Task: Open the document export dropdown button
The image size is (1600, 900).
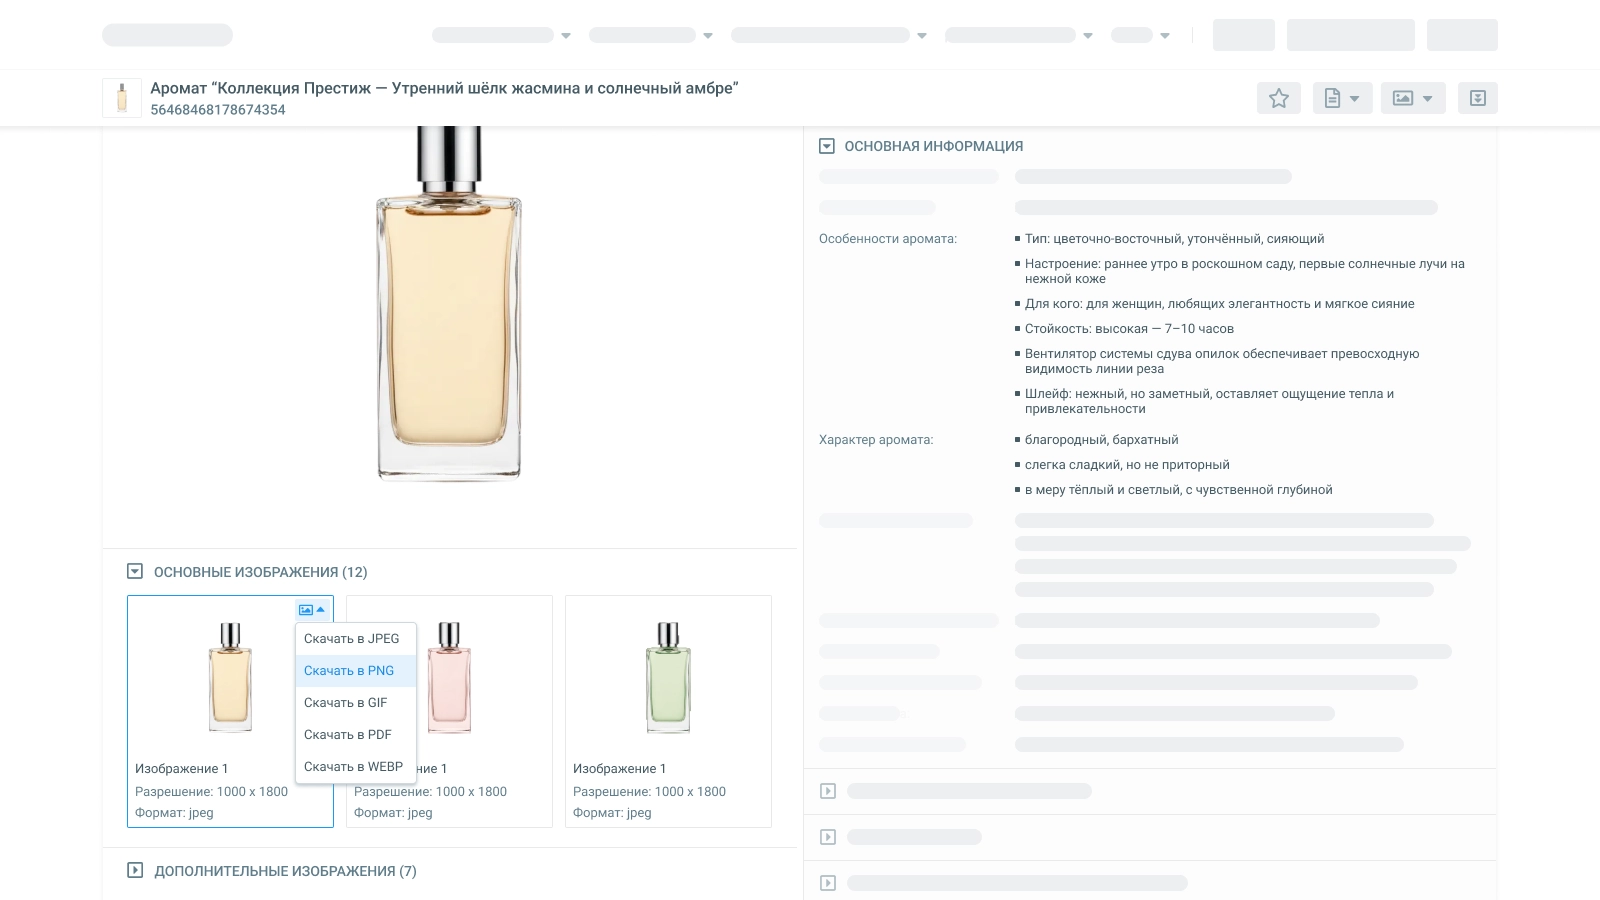Action: click(1341, 98)
